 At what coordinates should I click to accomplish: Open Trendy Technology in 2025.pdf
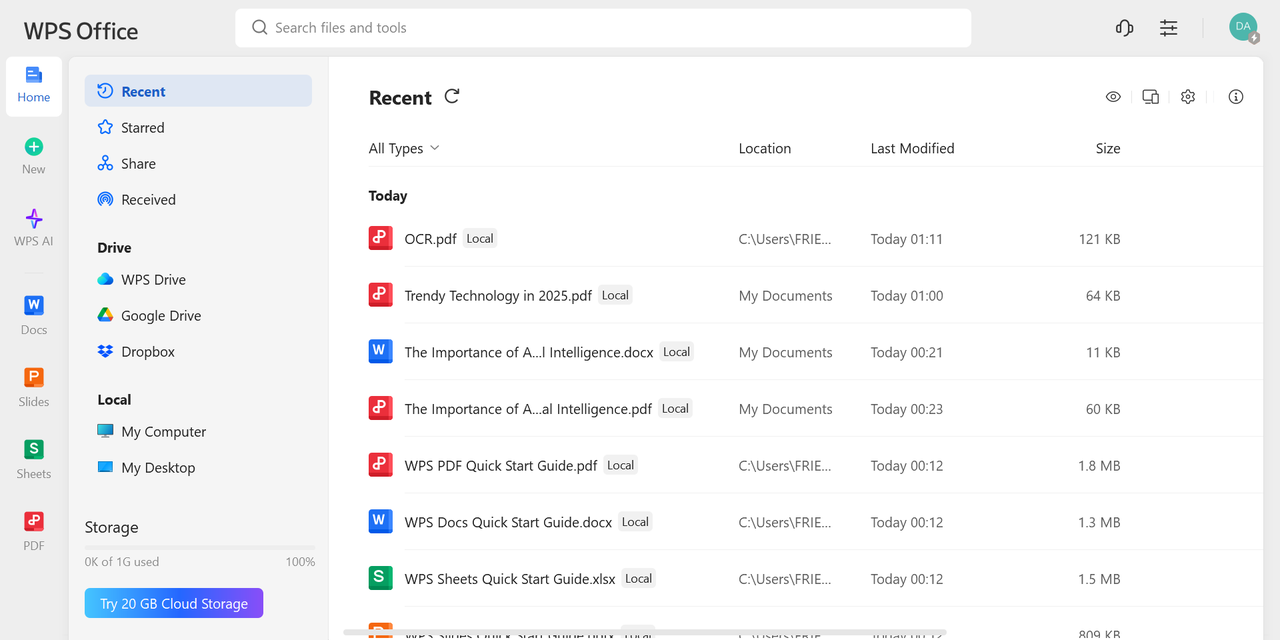pos(498,296)
